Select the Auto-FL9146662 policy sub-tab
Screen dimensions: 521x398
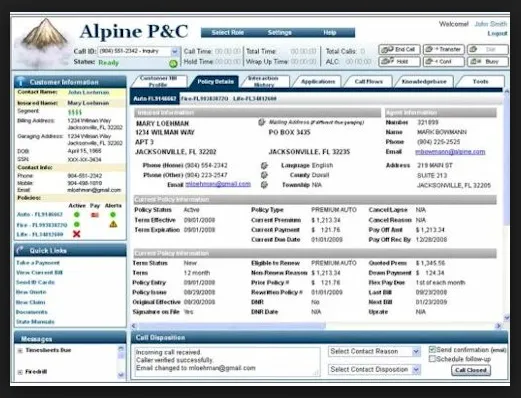154,99
